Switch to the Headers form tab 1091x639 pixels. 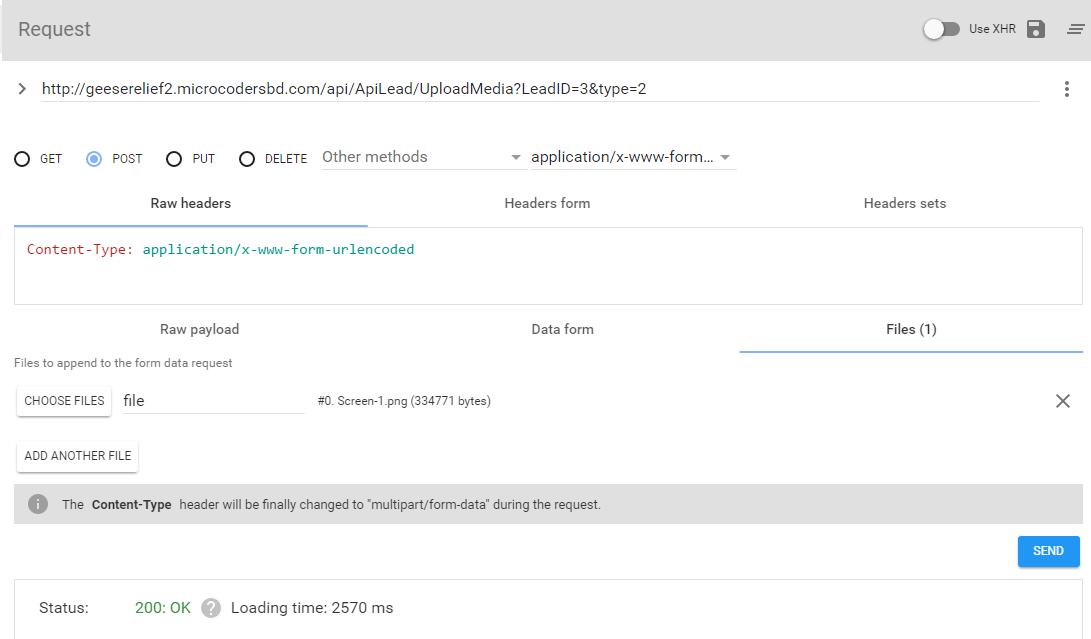(547, 203)
